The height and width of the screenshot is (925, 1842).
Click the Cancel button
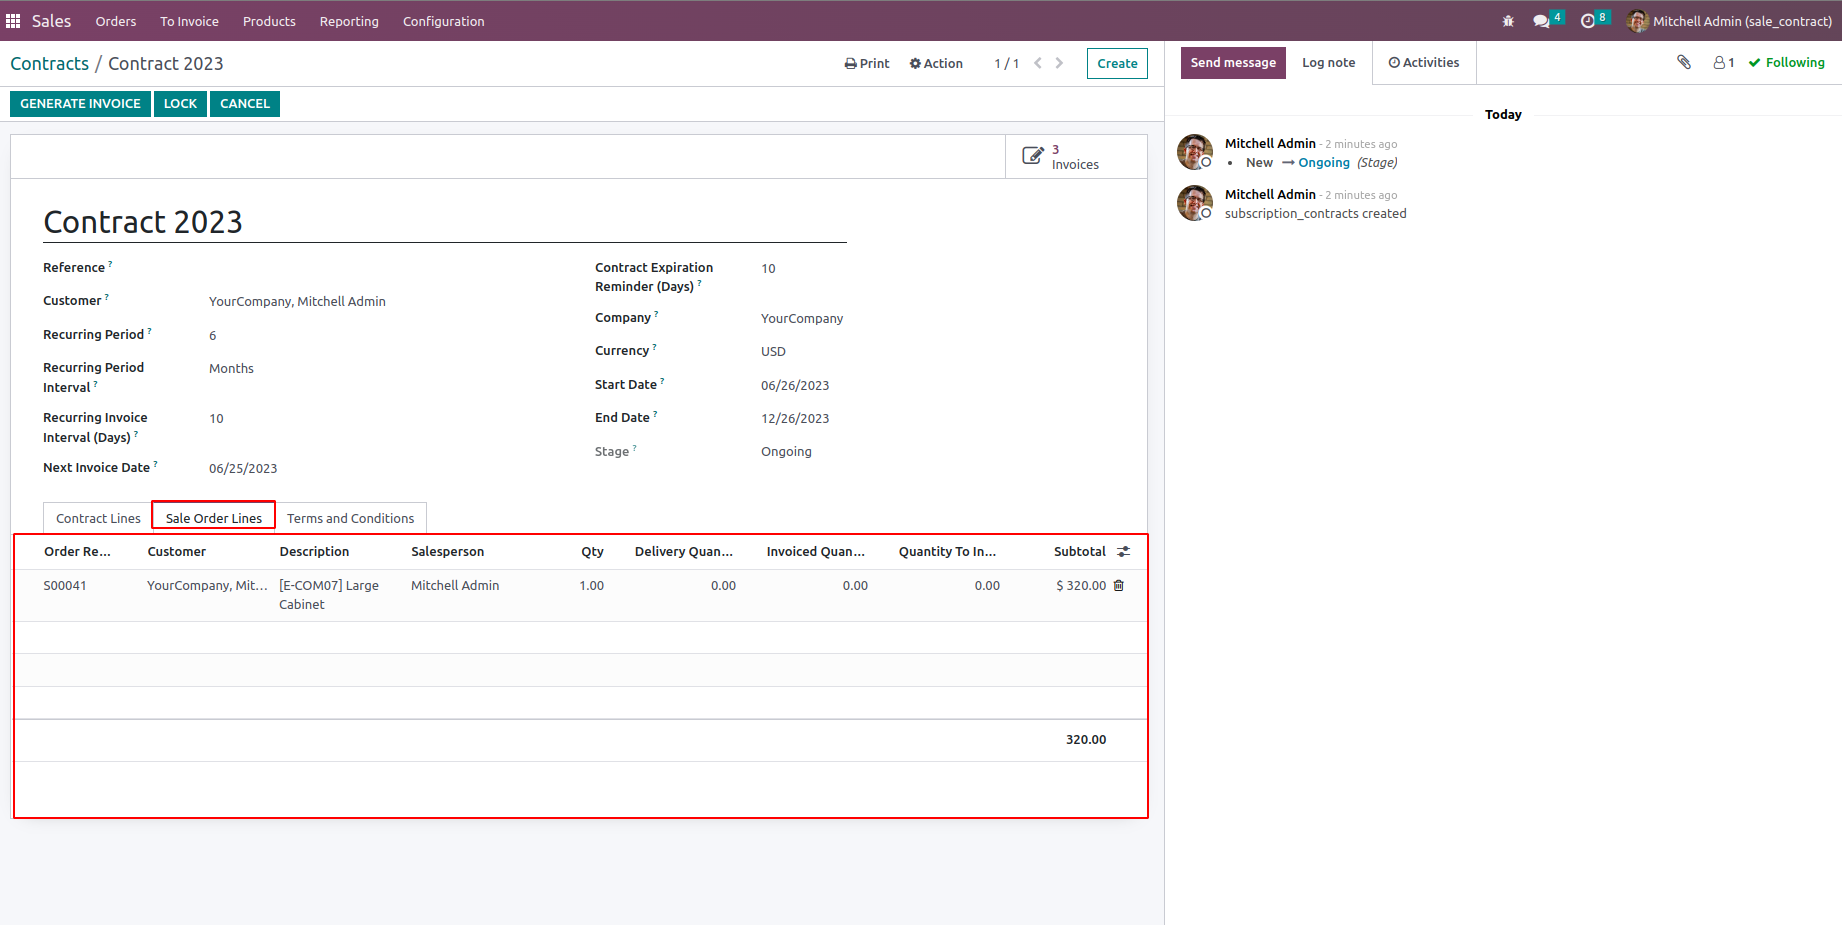click(245, 104)
